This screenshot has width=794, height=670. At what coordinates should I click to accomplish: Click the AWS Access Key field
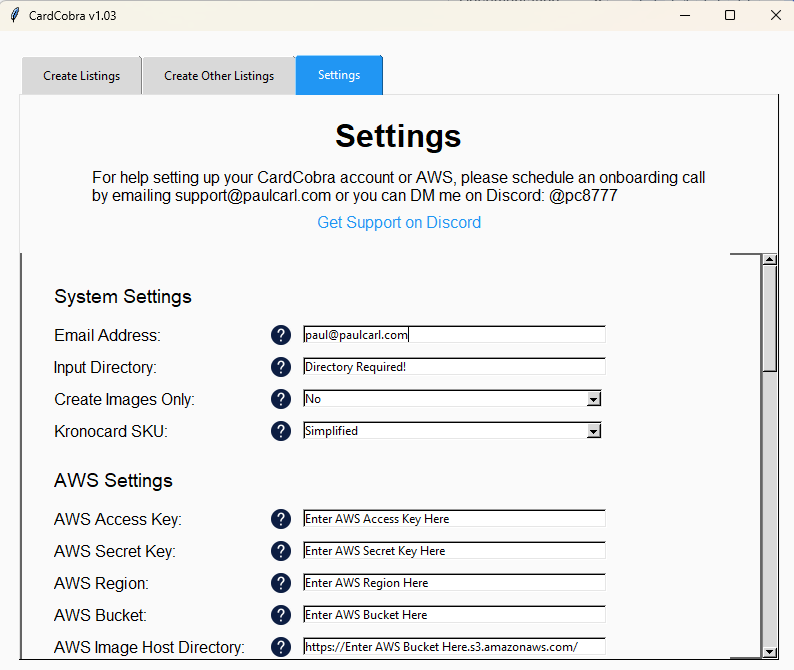click(x=454, y=519)
